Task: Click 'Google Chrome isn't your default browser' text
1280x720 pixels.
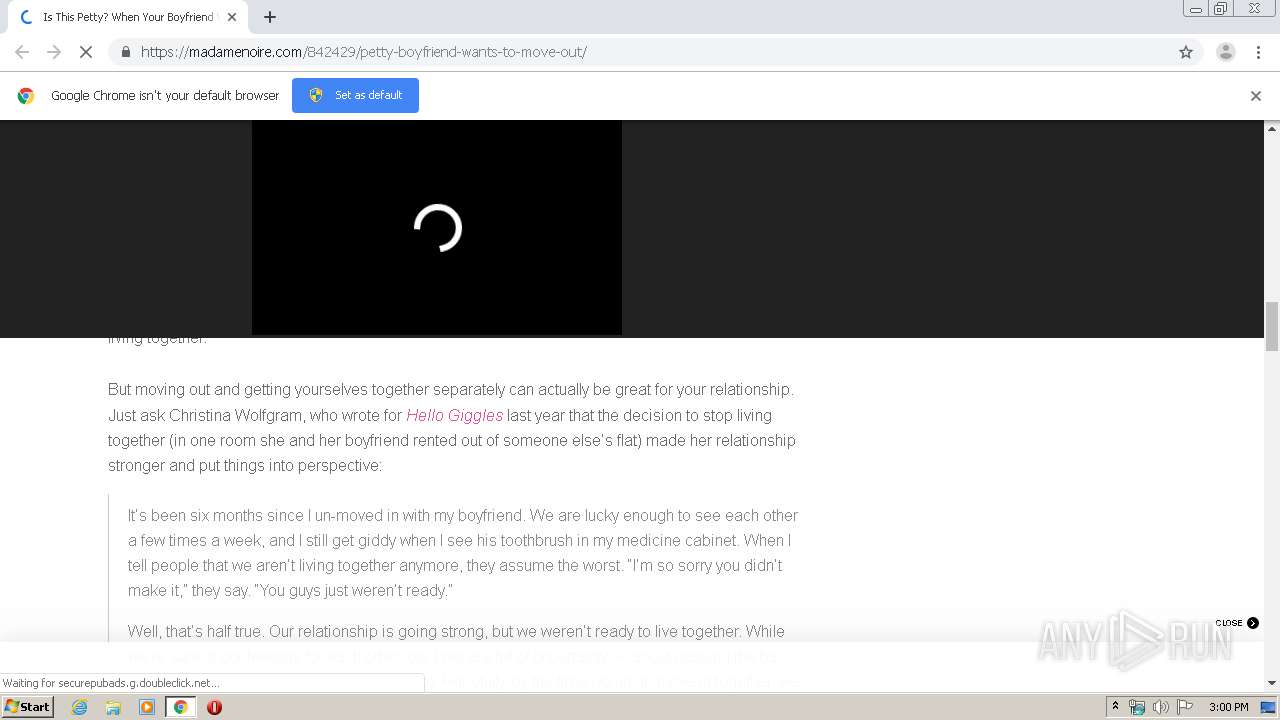Action: click(x=165, y=96)
